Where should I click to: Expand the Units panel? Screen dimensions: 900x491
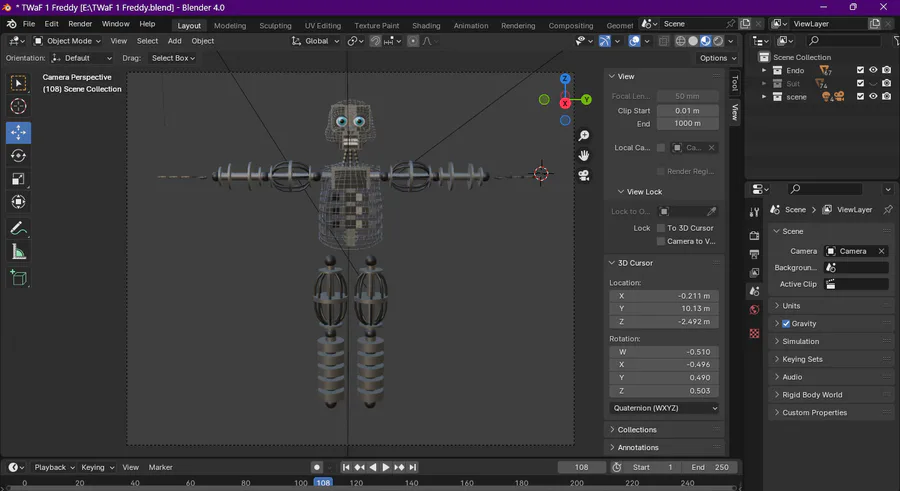pyautogui.click(x=790, y=306)
